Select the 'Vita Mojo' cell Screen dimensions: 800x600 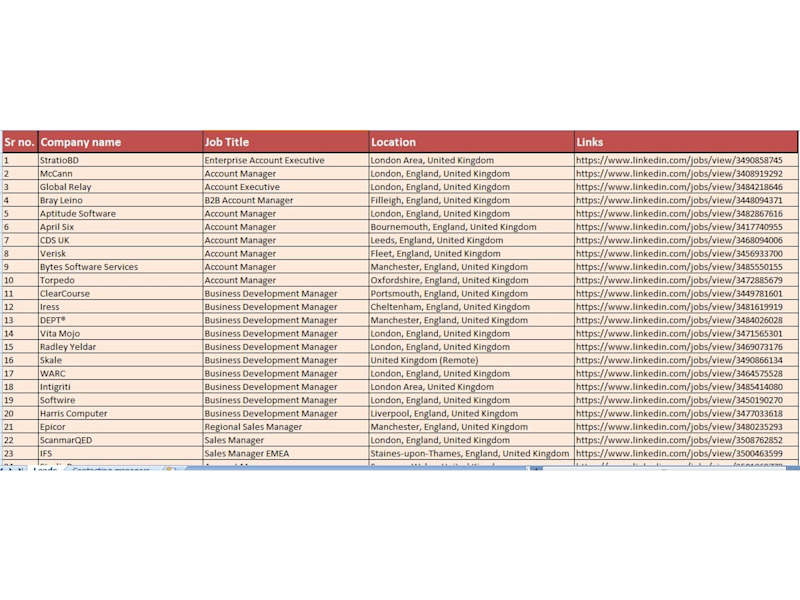coord(120,333)
